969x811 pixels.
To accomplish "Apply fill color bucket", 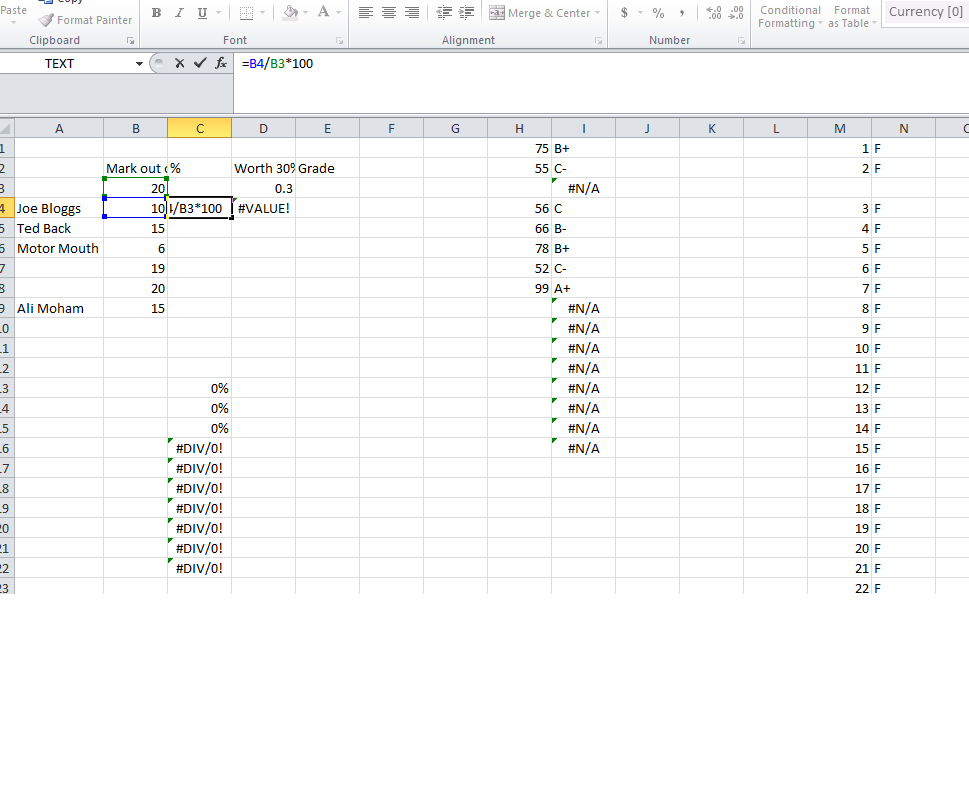I will coord(290,12).
